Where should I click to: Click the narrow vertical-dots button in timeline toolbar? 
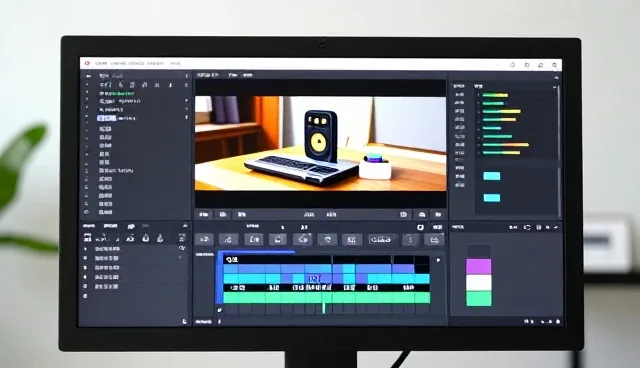pos(410,239)
